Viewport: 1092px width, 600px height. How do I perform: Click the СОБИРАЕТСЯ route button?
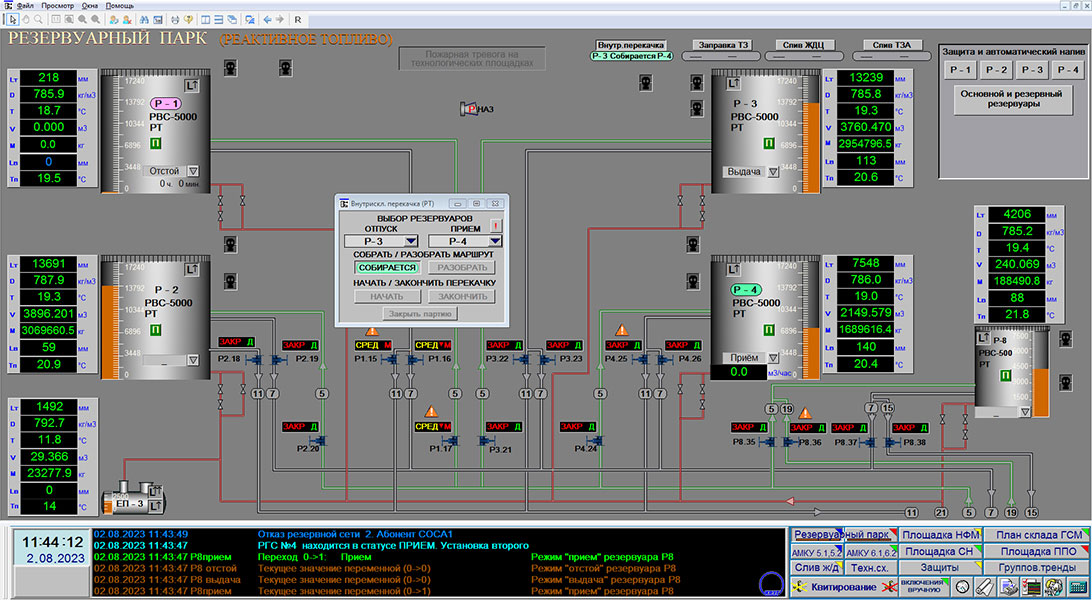387,267
